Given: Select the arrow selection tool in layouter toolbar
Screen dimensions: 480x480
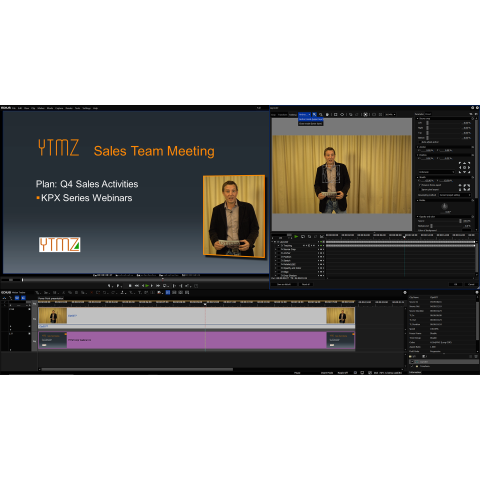Looking at the screenshot, I should pyautogui.click(x=314, y=114).
